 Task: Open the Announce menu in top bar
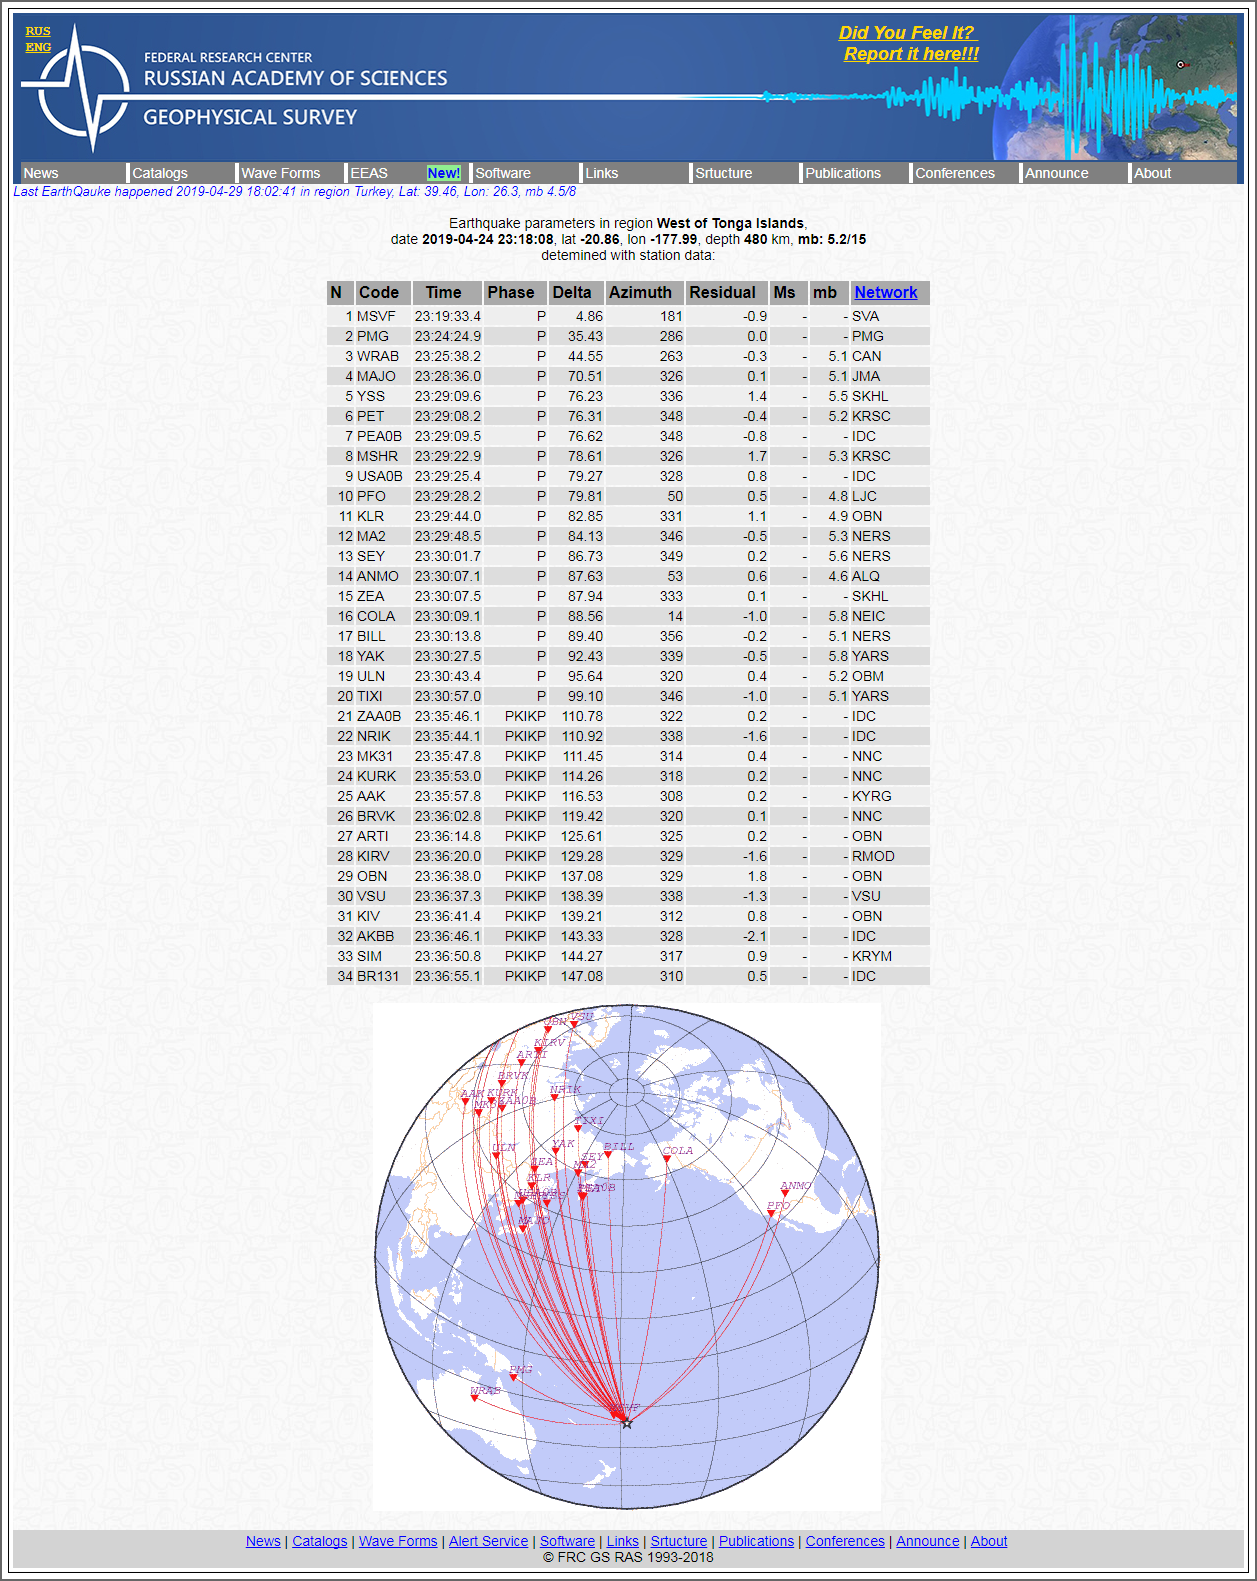click(1057, 173)
